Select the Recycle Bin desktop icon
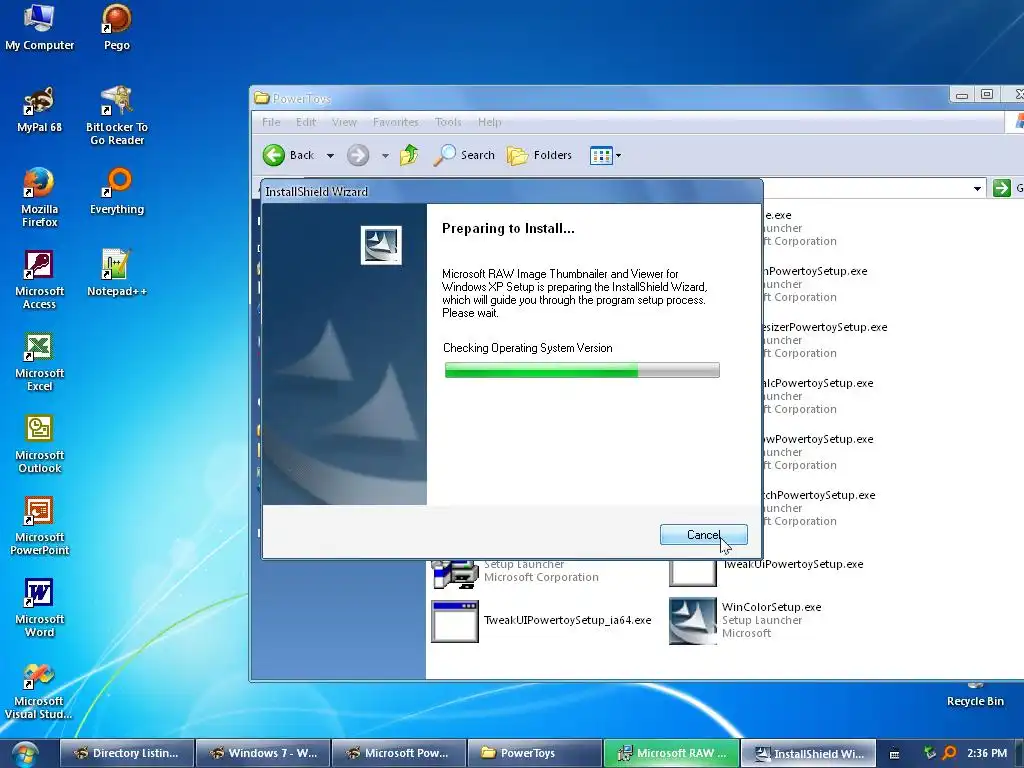Image resolution: width=1024 pixels, height=768 pixels. point(975,695)
